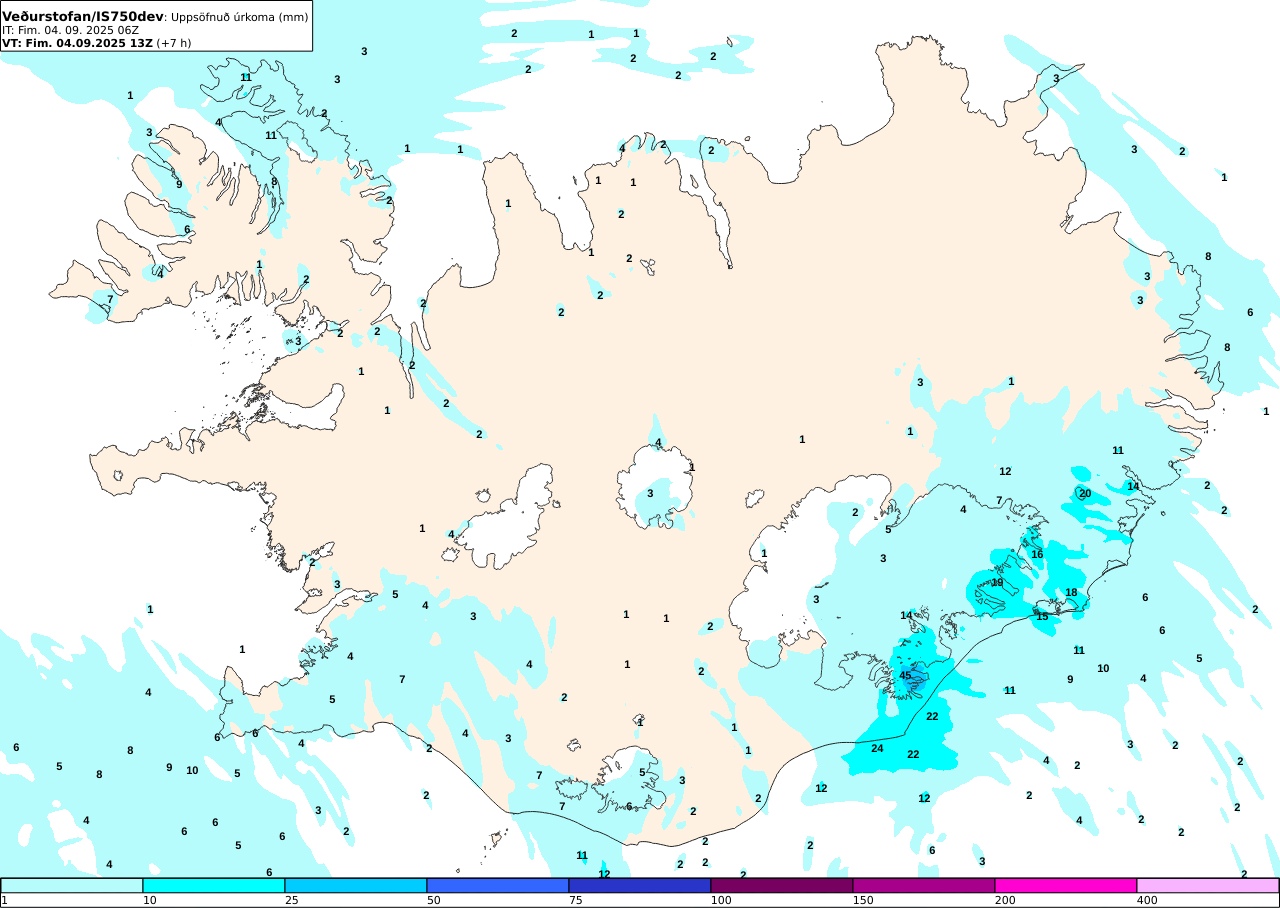Click the 1–10 mm light cyan legend swatch
Screen dimensions: 1280x908
[x=72, y=885]
